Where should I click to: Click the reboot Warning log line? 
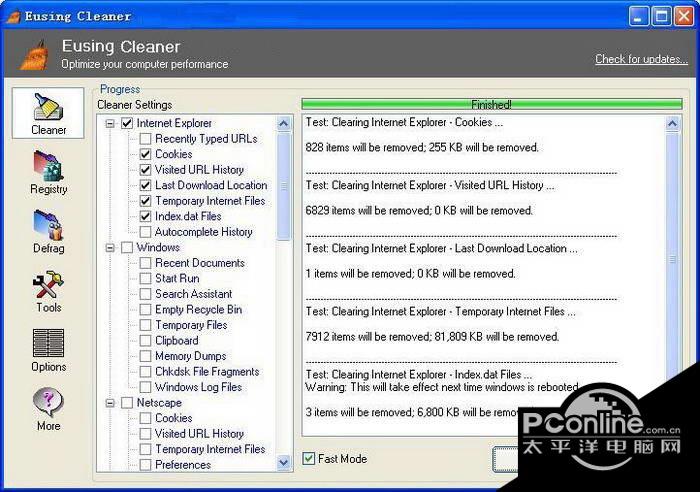[x=442, y=387]
